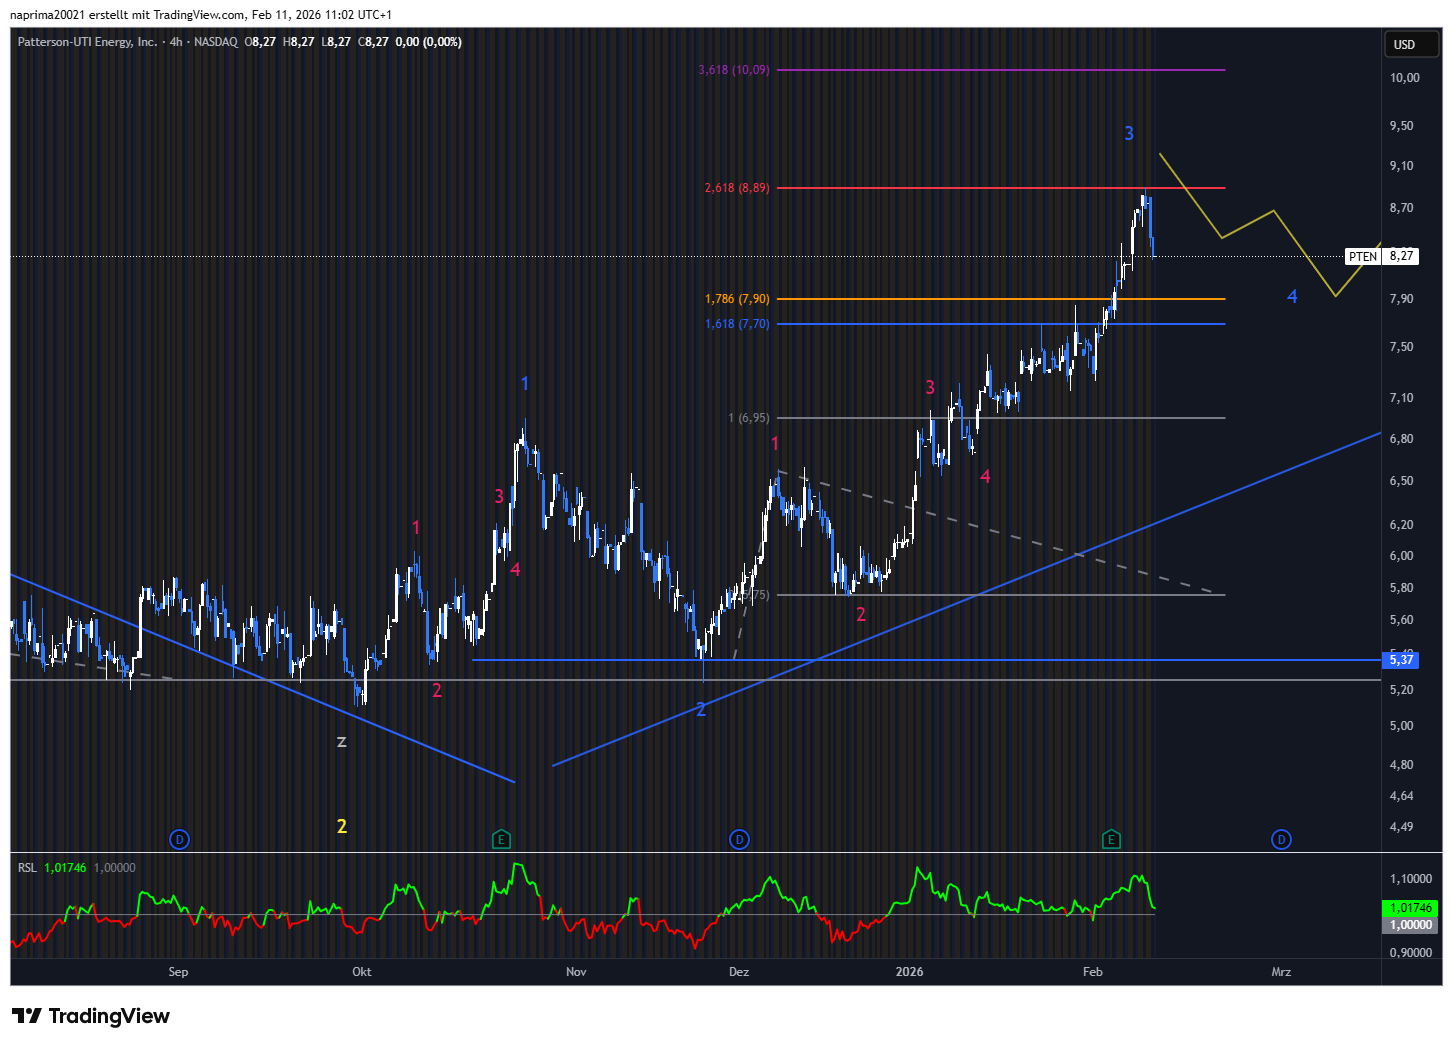Click the PTEN price tag on axis
1453x1046 pixels.
pyautogui.click(x=1362, y=256)
